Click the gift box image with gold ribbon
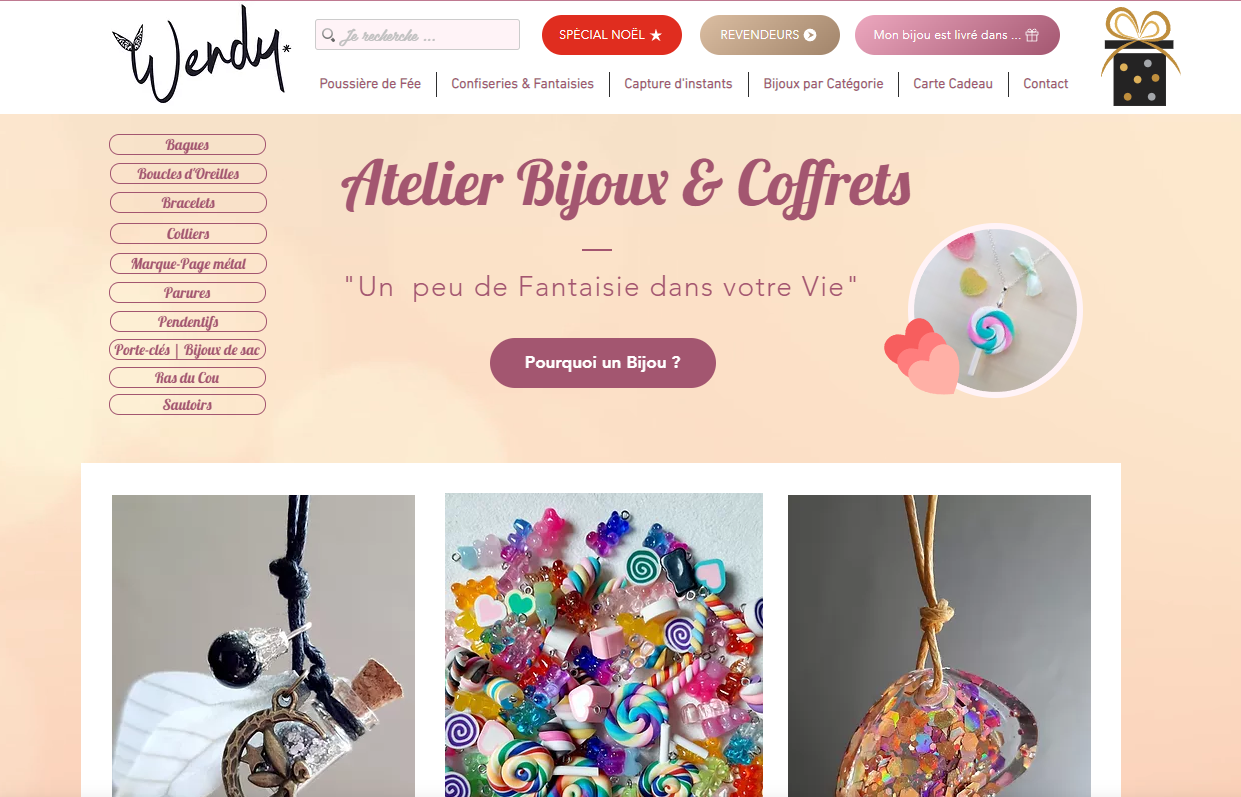Screen dimensions: 1241x797 coord(1140,57)
